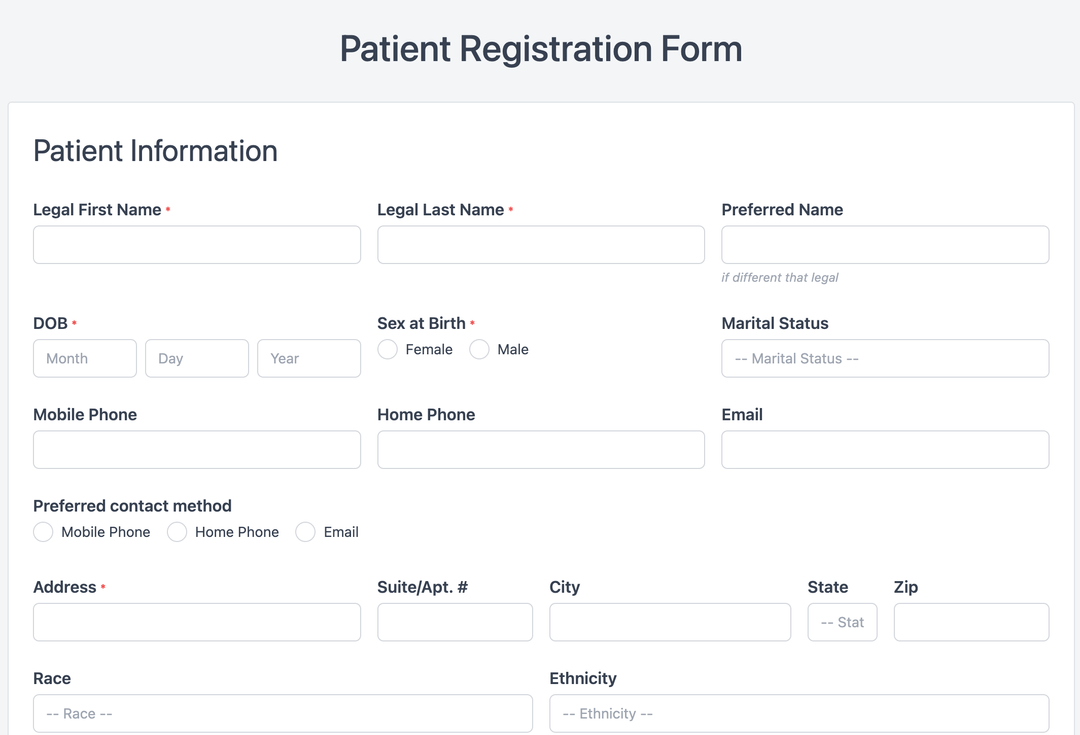Open the State selector
Screen dimensions: 1080x735
click(x=842, y=622)
